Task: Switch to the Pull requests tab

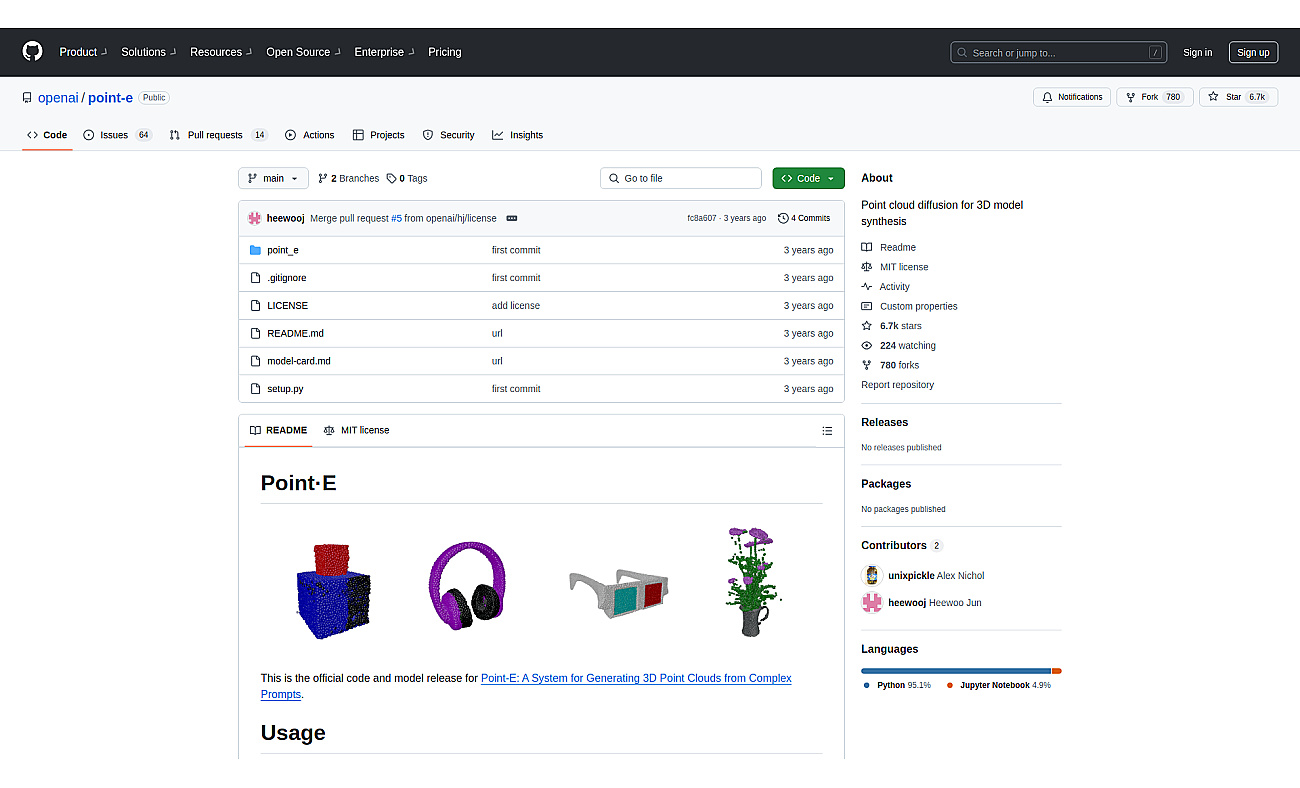Action: 218,135
